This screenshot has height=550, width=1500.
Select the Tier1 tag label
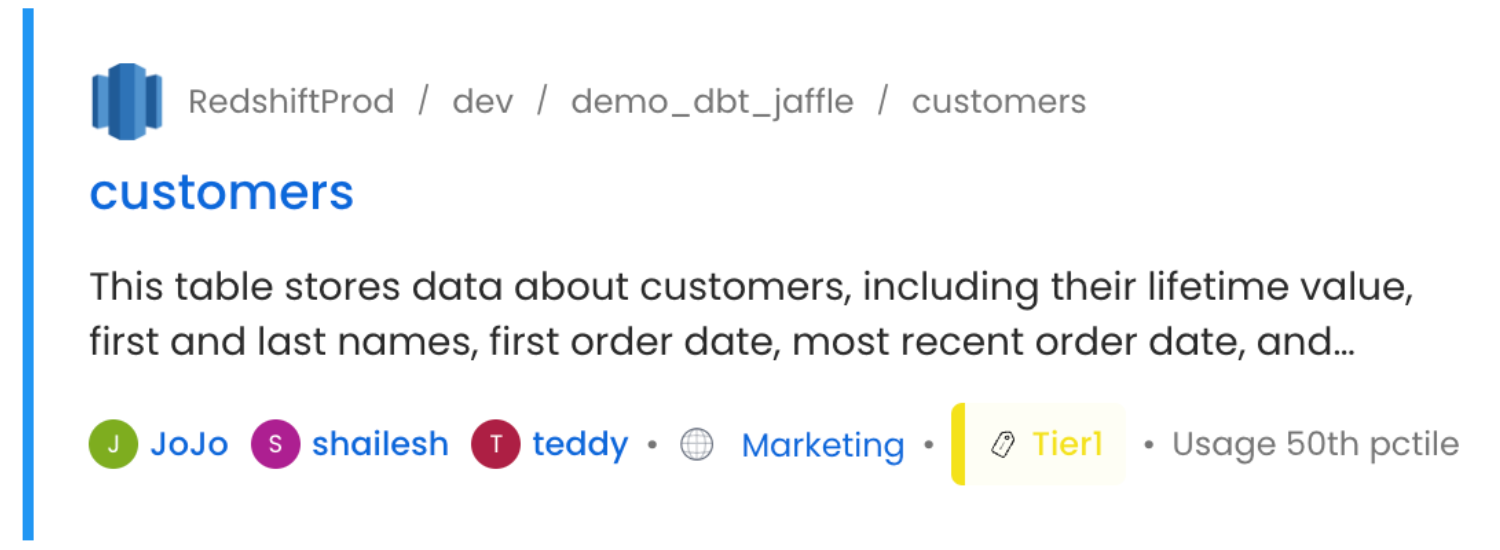point(1067,444)
